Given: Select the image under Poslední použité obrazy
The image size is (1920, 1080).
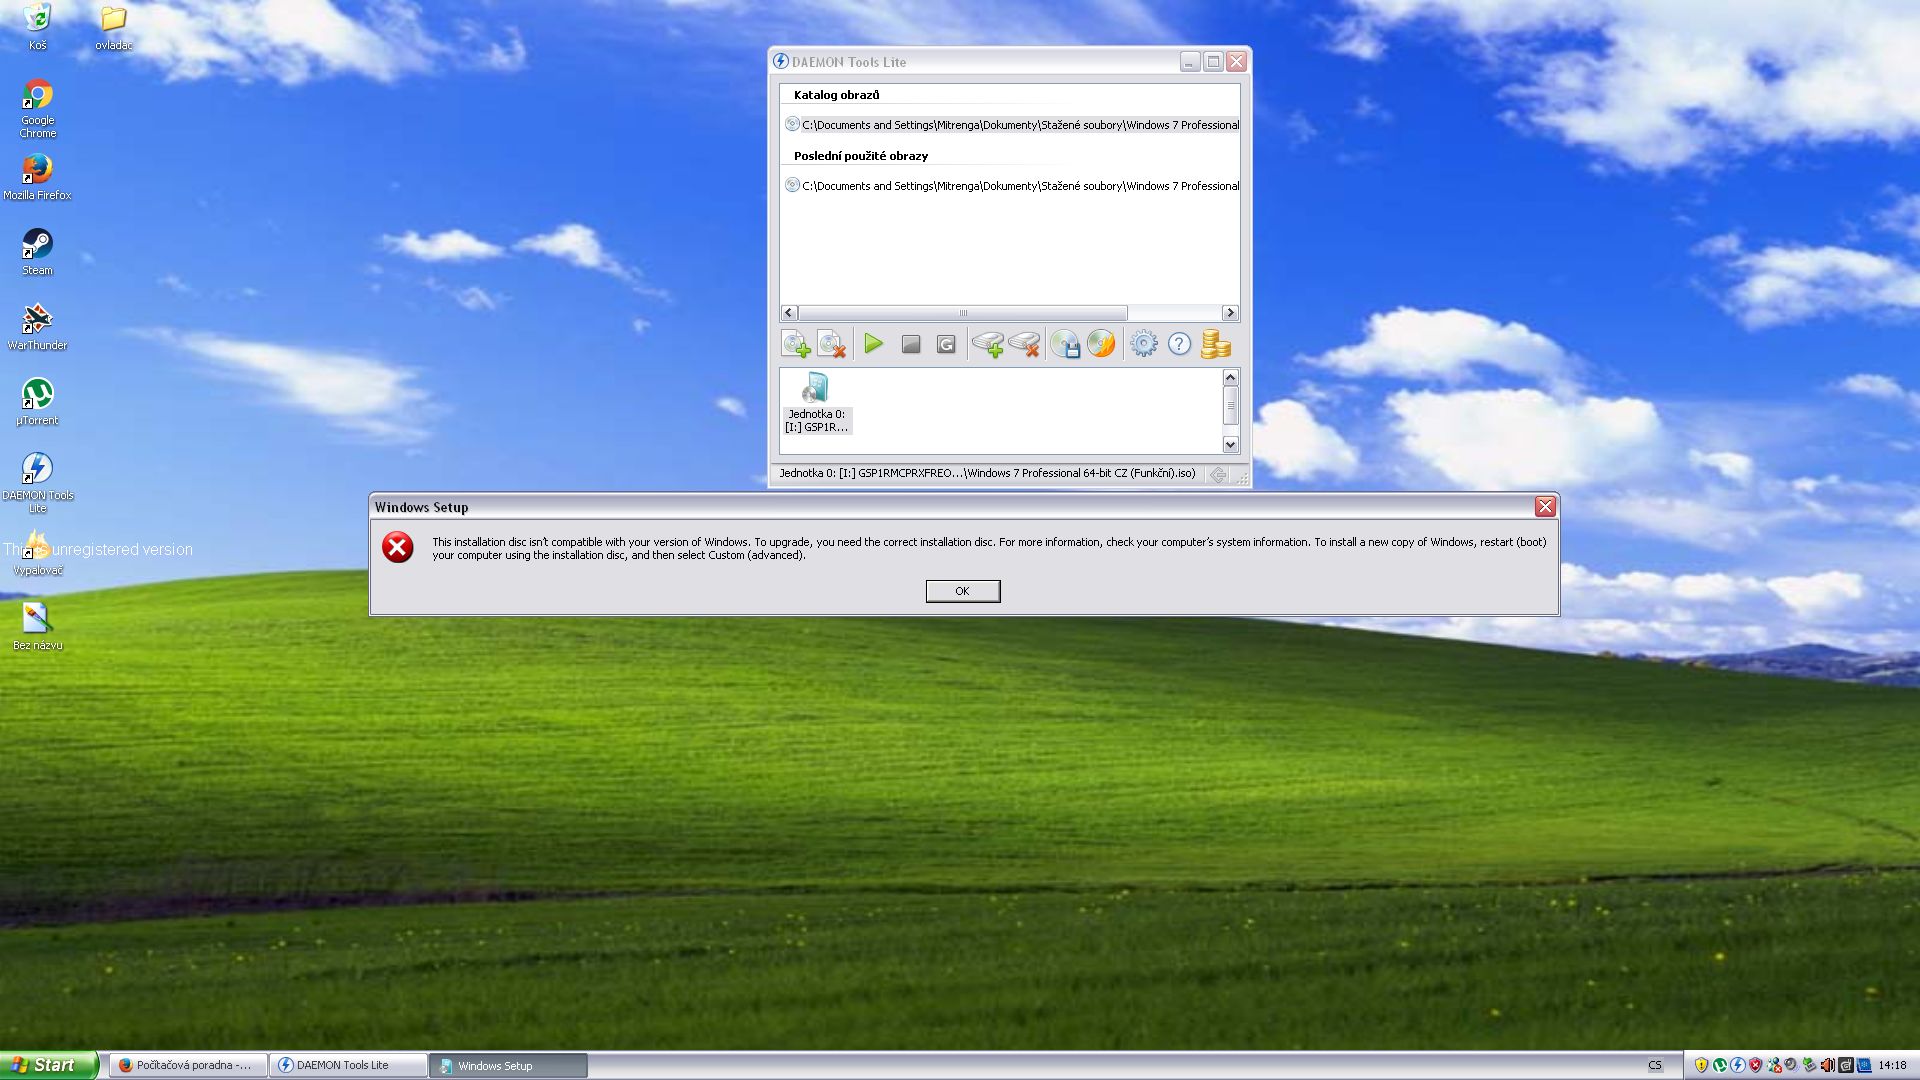Looking at the screenshot, I should coord(1010,186).
